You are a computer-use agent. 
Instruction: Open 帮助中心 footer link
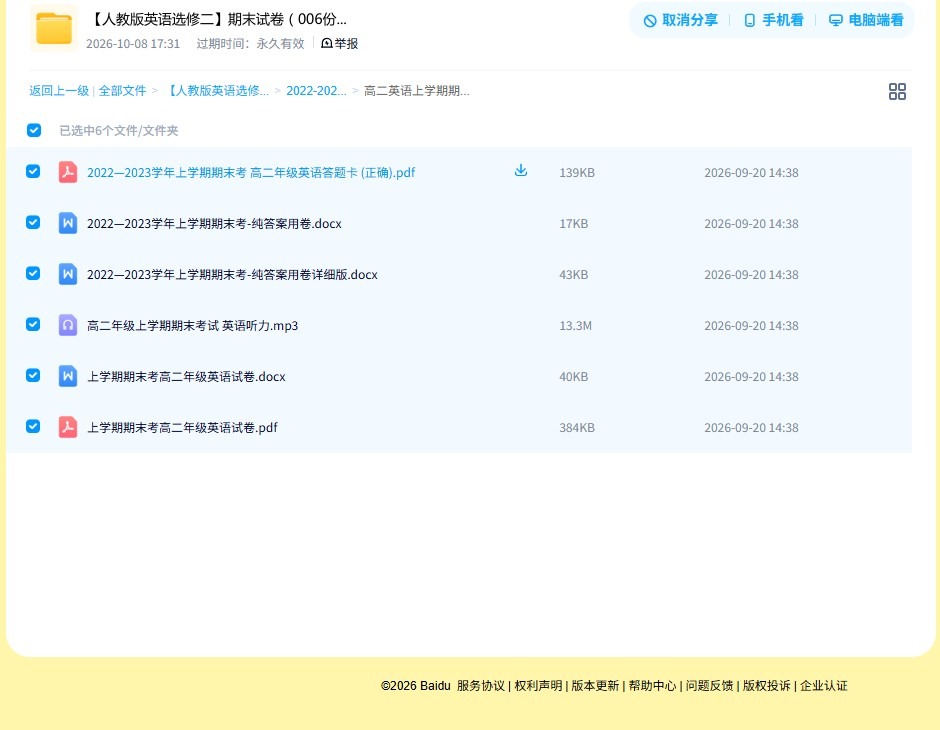point(652,686)
